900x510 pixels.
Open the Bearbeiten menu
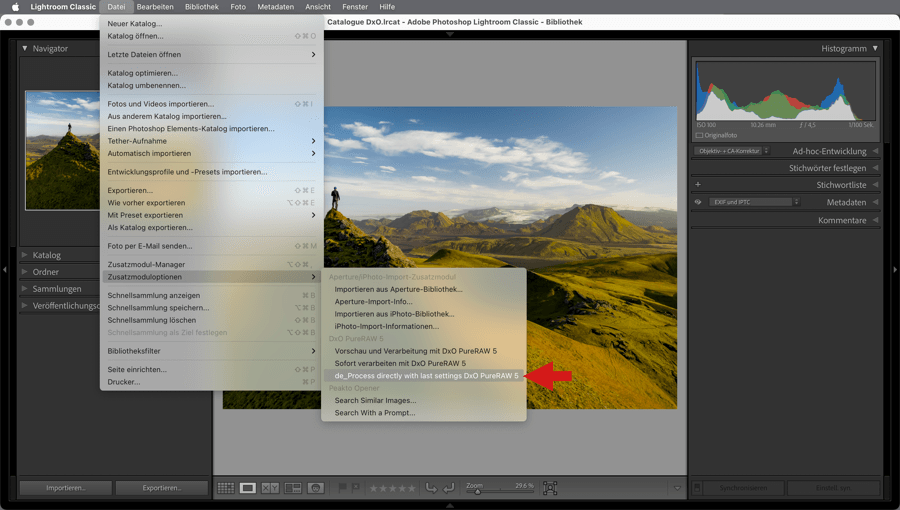(155, 7)
